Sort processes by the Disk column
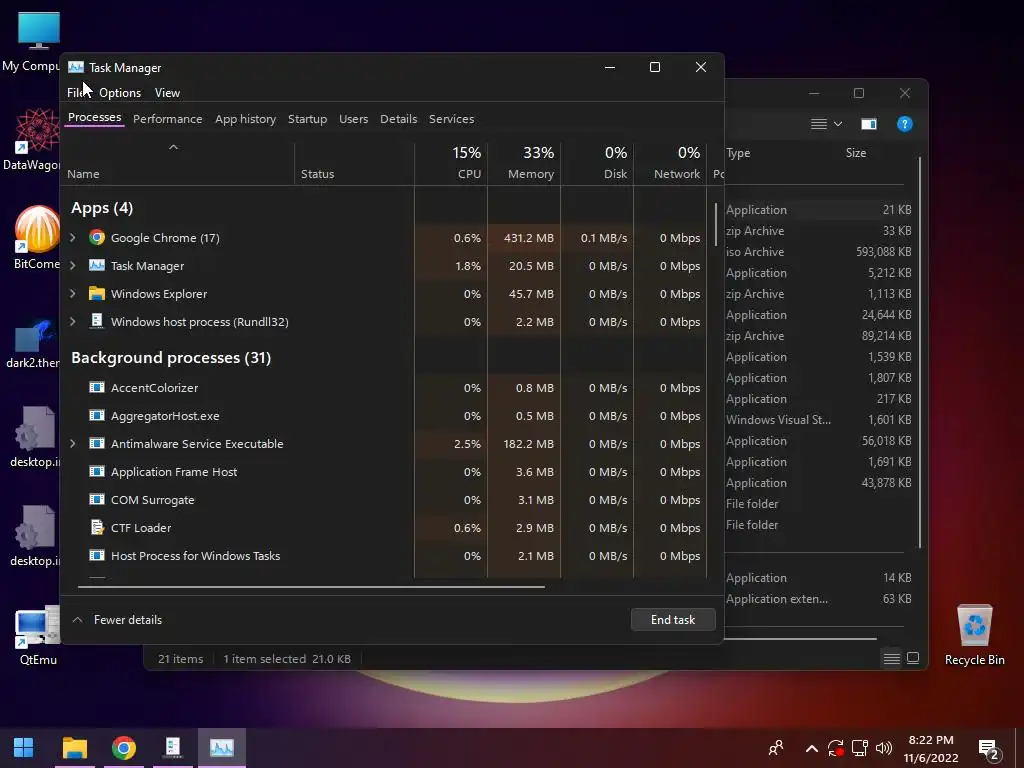Screen dimensions: 1024x768 [x=598, y=163]
